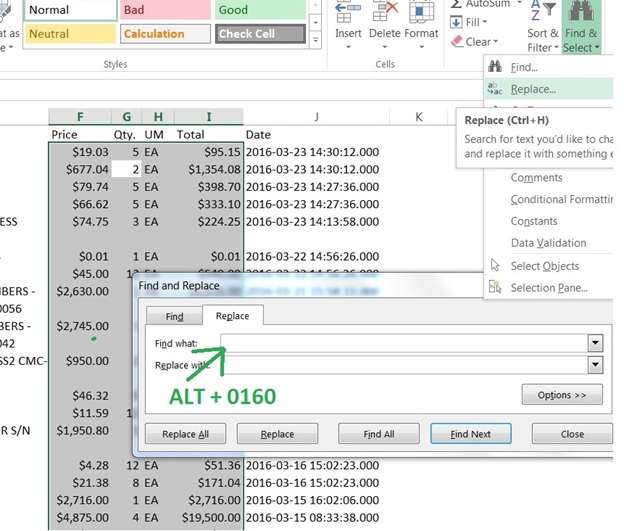Viewport: 624px width, 531px height.
Task: Expand the Find what history dropdown
Action: tap(595, 343)
